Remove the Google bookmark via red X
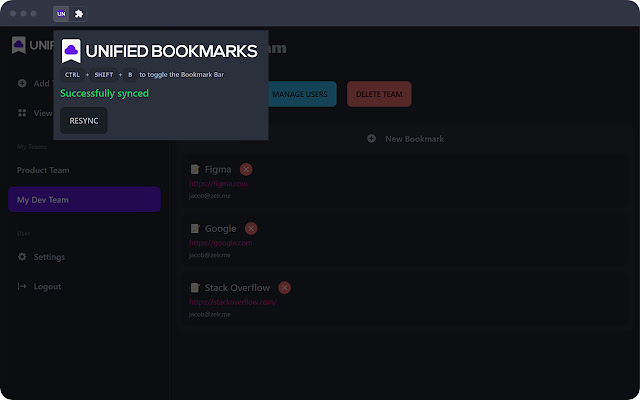Viewport: 640px width, 400px height. click(x=251, y=229)
